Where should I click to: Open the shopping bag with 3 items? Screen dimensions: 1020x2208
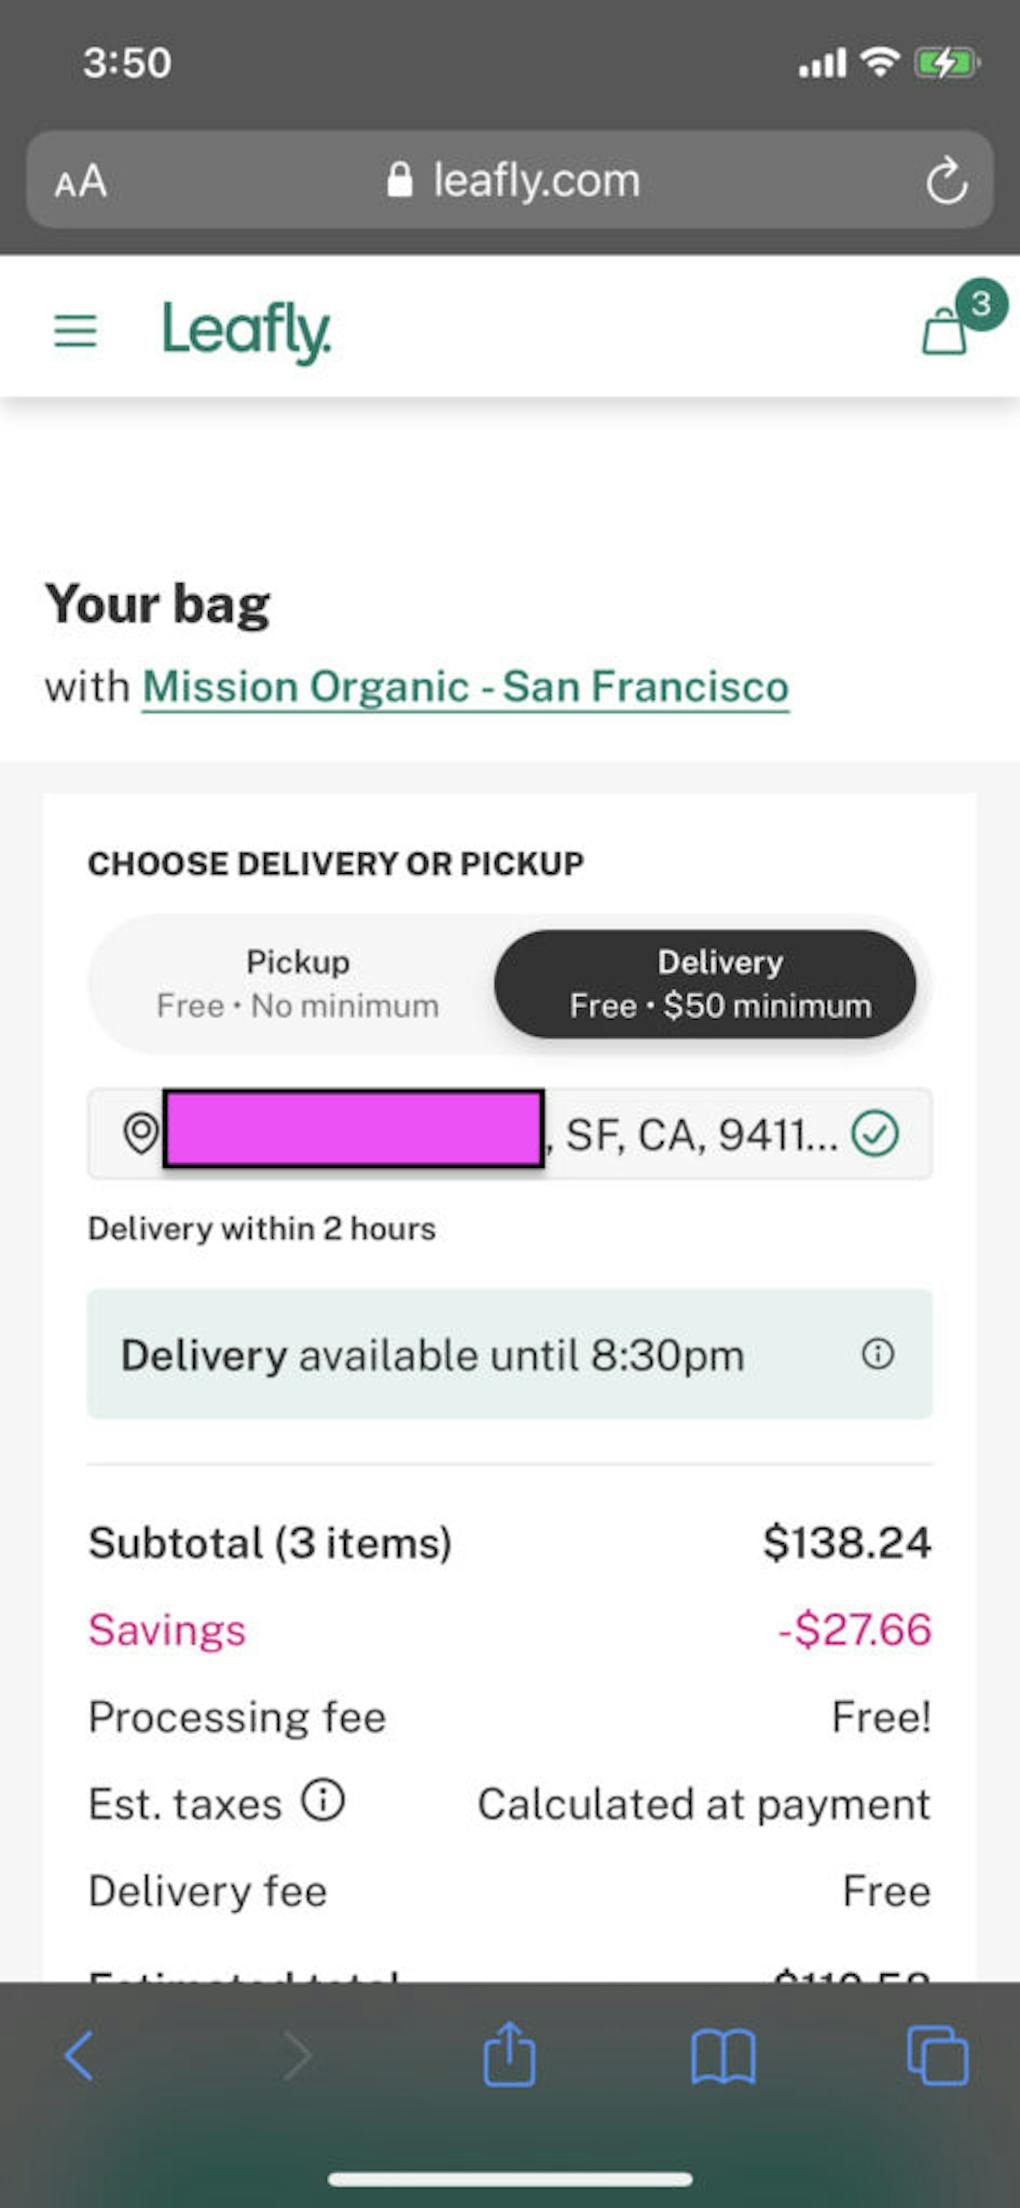pyautogui.click(x=946, y=329)
